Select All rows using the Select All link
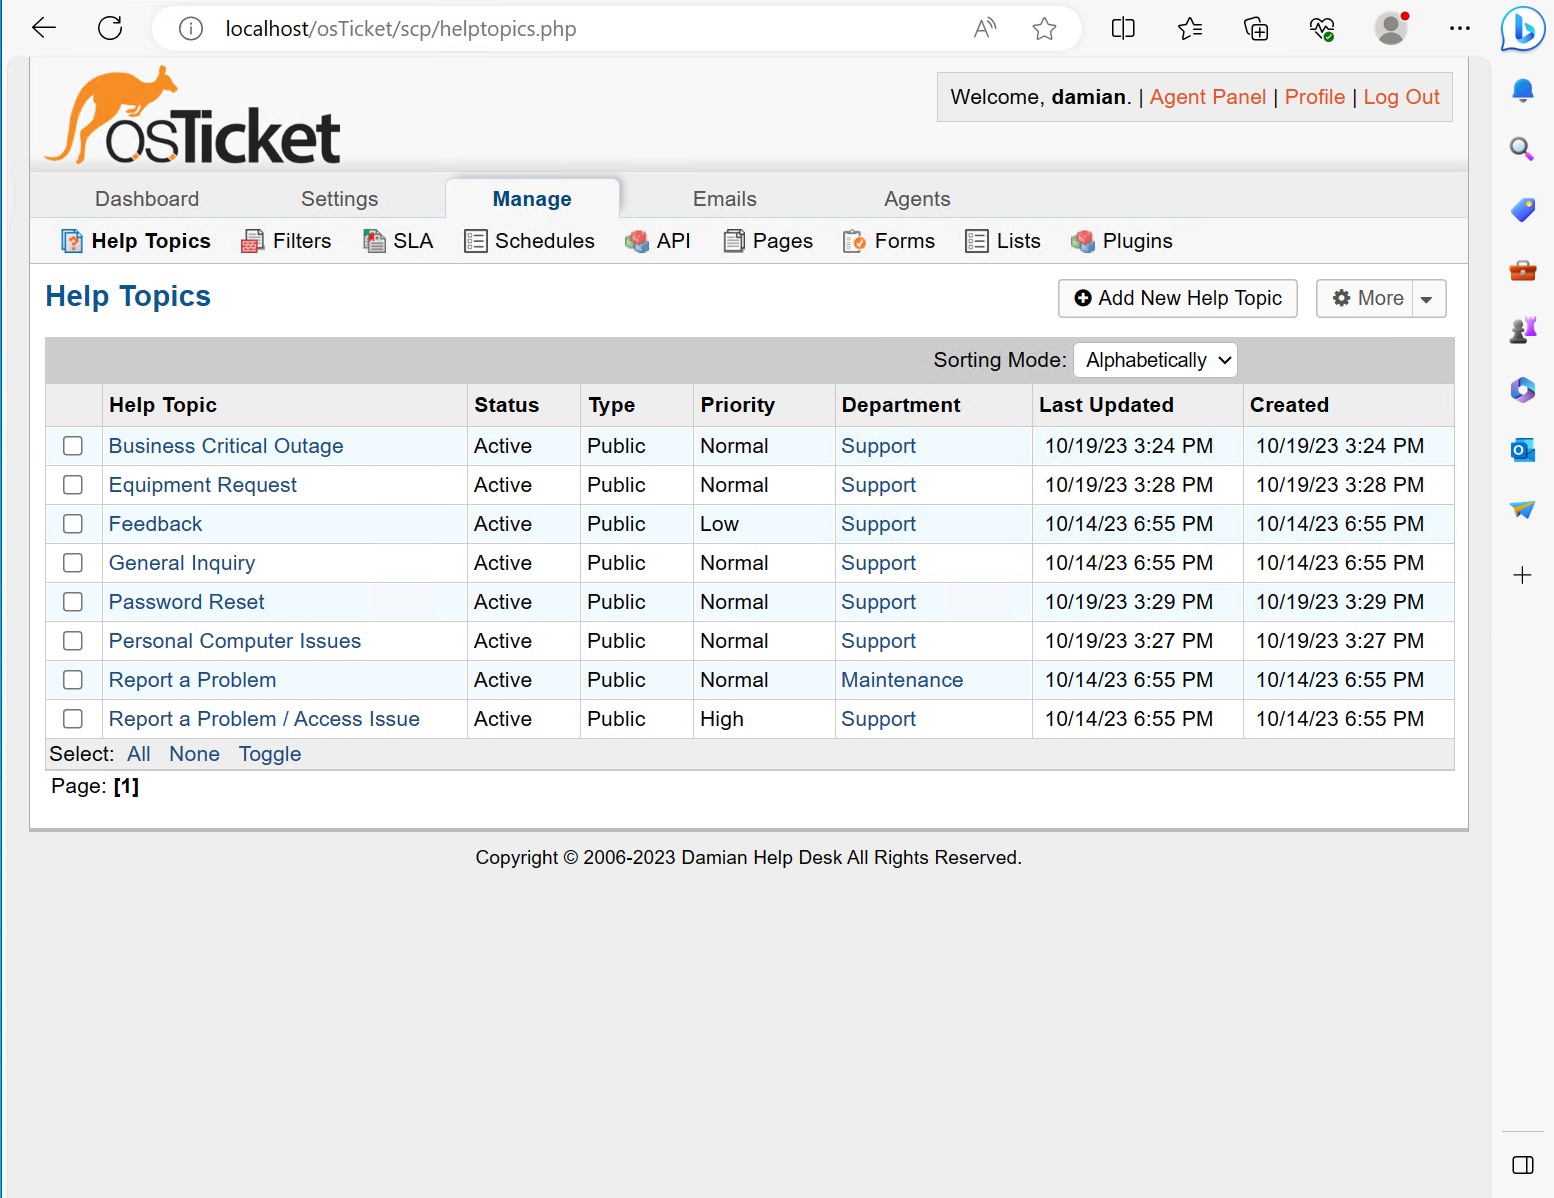Screen dimensions: 1554x1198 138,753
